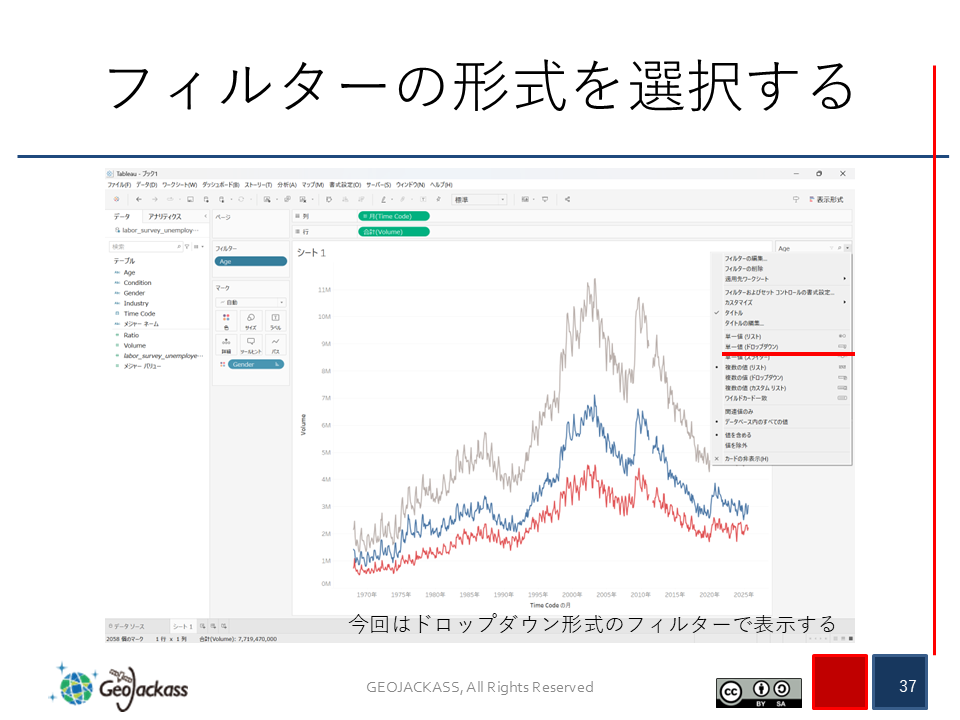Open the 分析(A) menu
Screen dimensions: 960x720
(288, 185)
